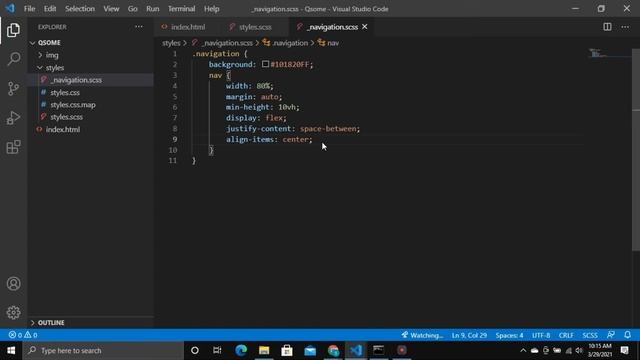Image resolution: width=640 pixels, height=360 pixels.
Task: Split the editor to the right
Action: (607, 27)
